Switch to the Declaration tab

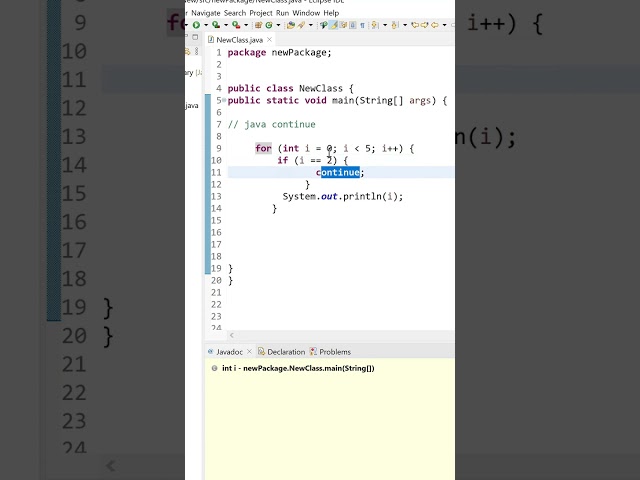pos(286,352)
